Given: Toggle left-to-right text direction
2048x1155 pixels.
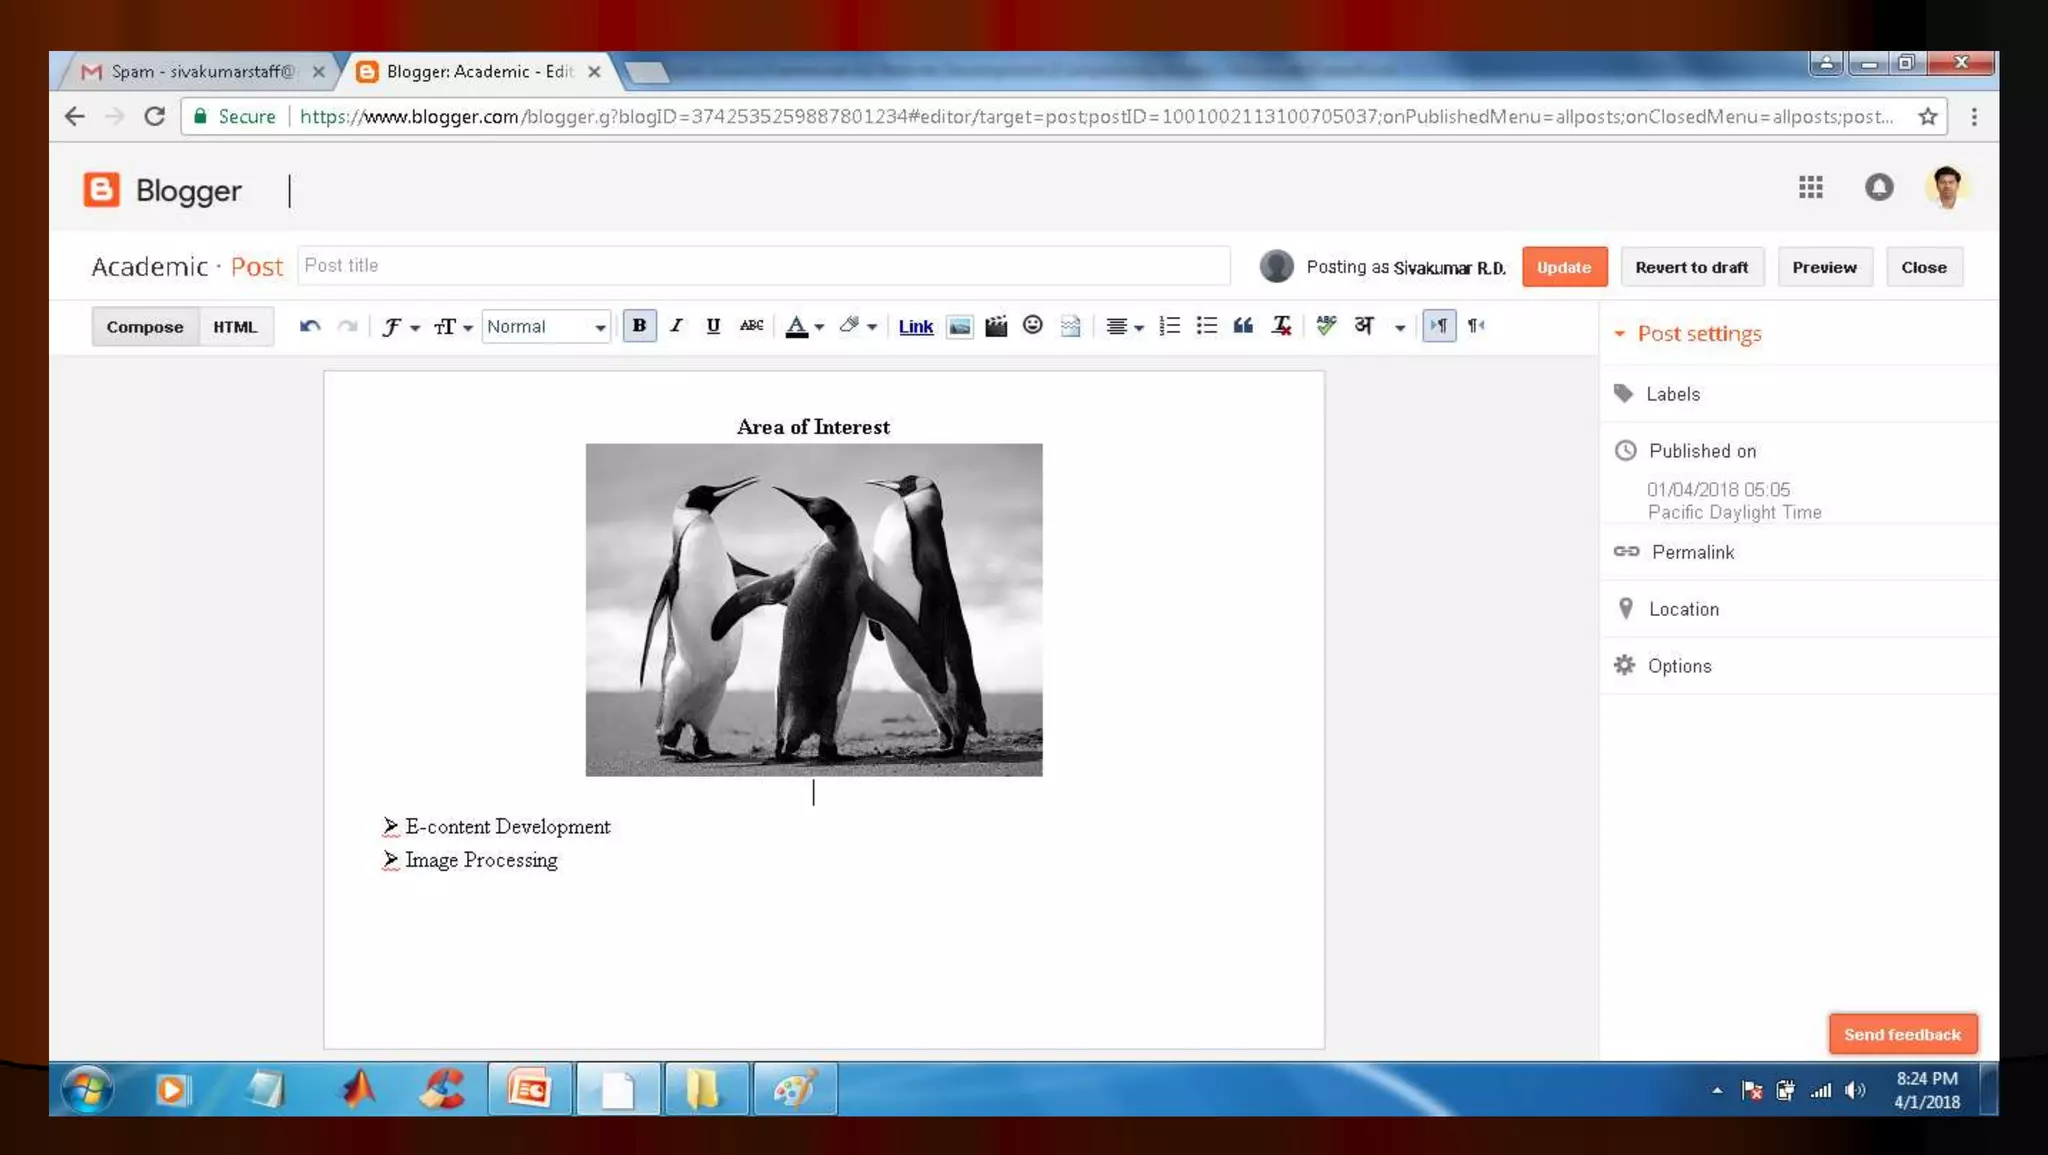Looking at the screenshot, I should click(1439, 326).
